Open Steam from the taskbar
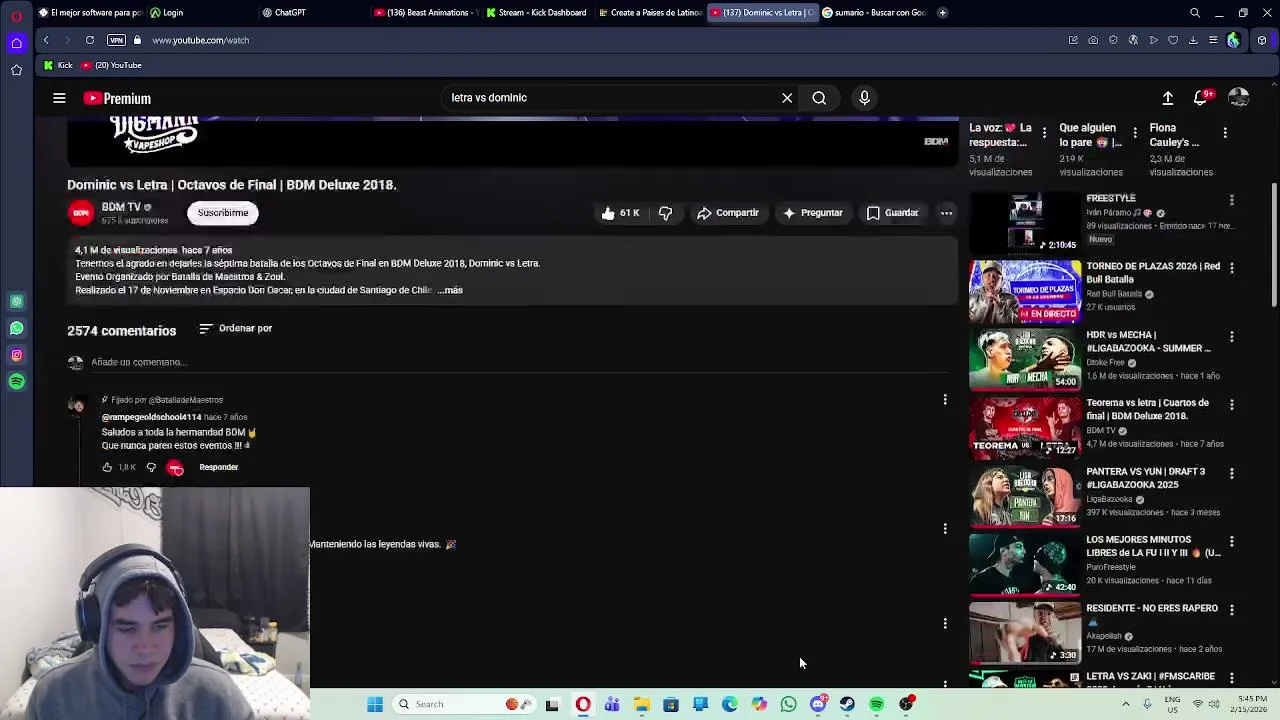Screen dimensions: 1280x720 (x=847, y=704)
